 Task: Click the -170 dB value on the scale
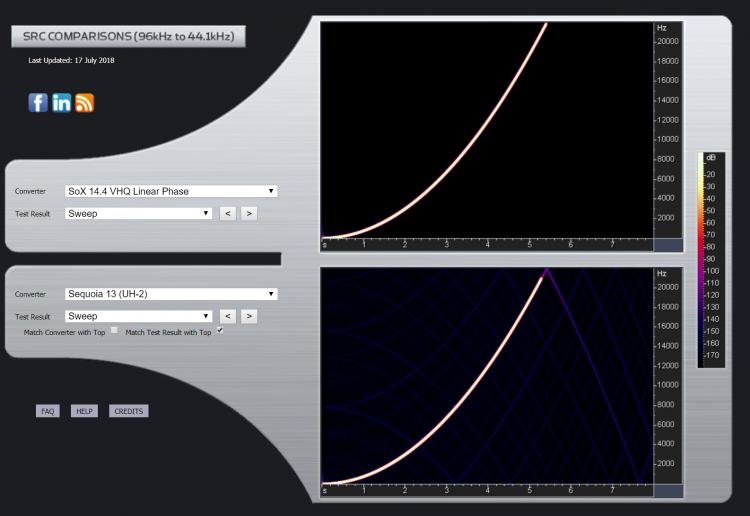click(x=711, y=355)
